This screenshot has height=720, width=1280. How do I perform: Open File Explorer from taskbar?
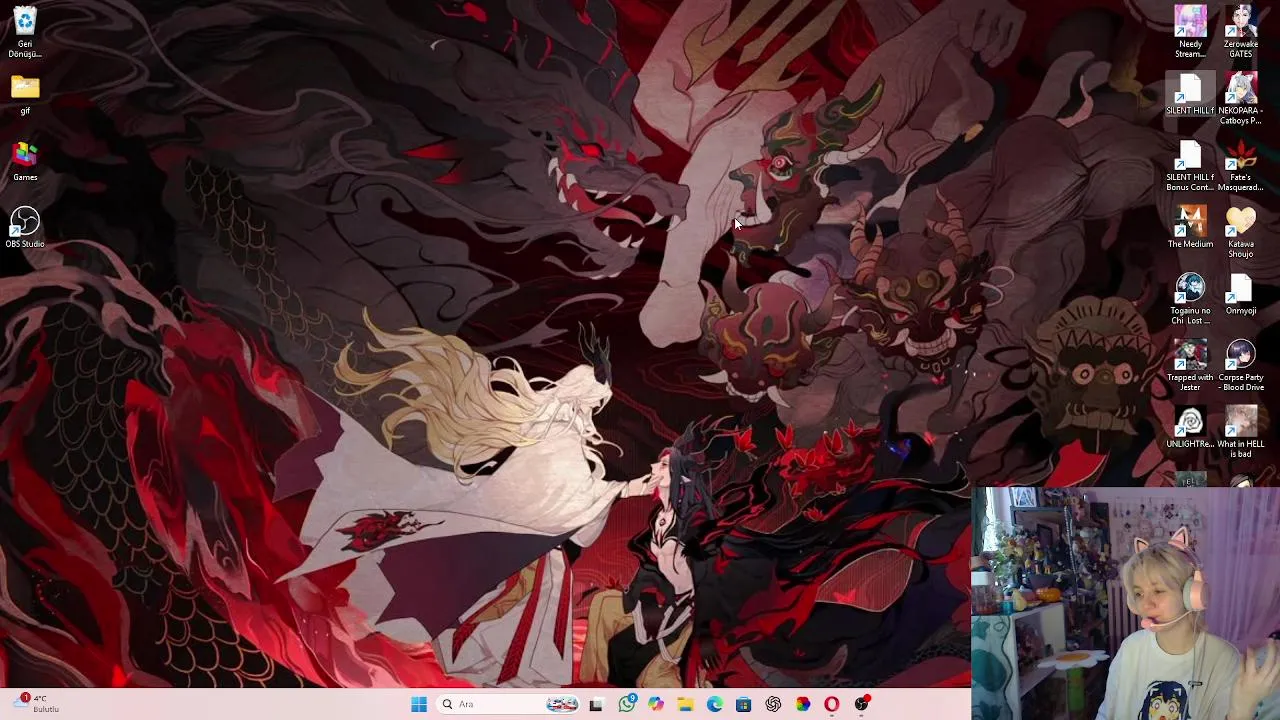pos(685,704)
